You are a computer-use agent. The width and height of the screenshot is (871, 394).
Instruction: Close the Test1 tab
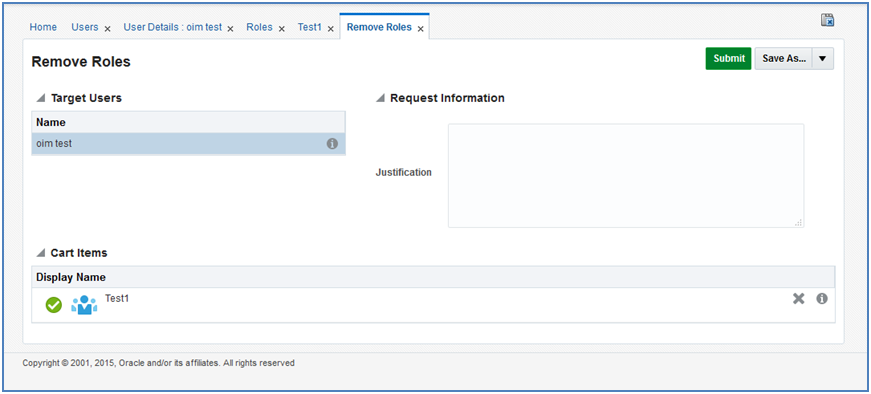click(x=331, y=29)
